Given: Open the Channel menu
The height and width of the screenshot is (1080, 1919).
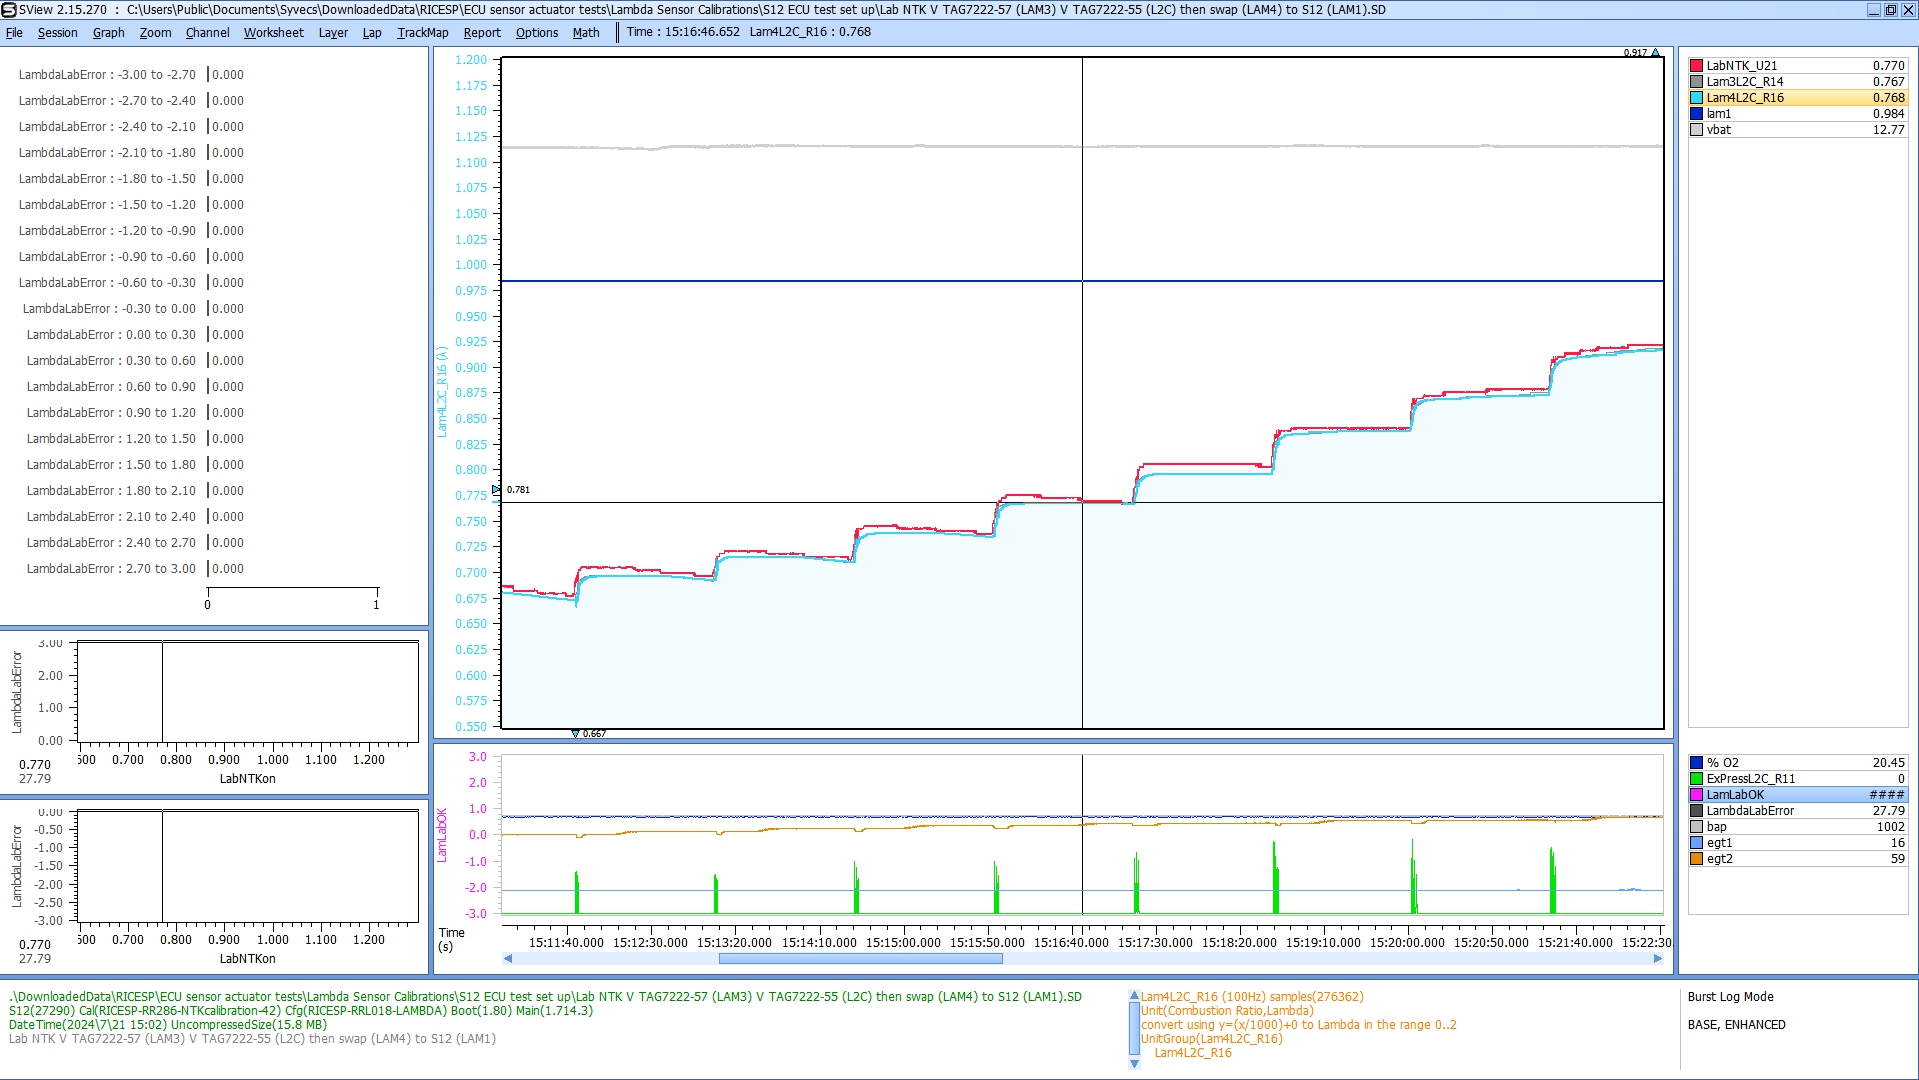Looking at the screenshot, I should tap(207, 33).
